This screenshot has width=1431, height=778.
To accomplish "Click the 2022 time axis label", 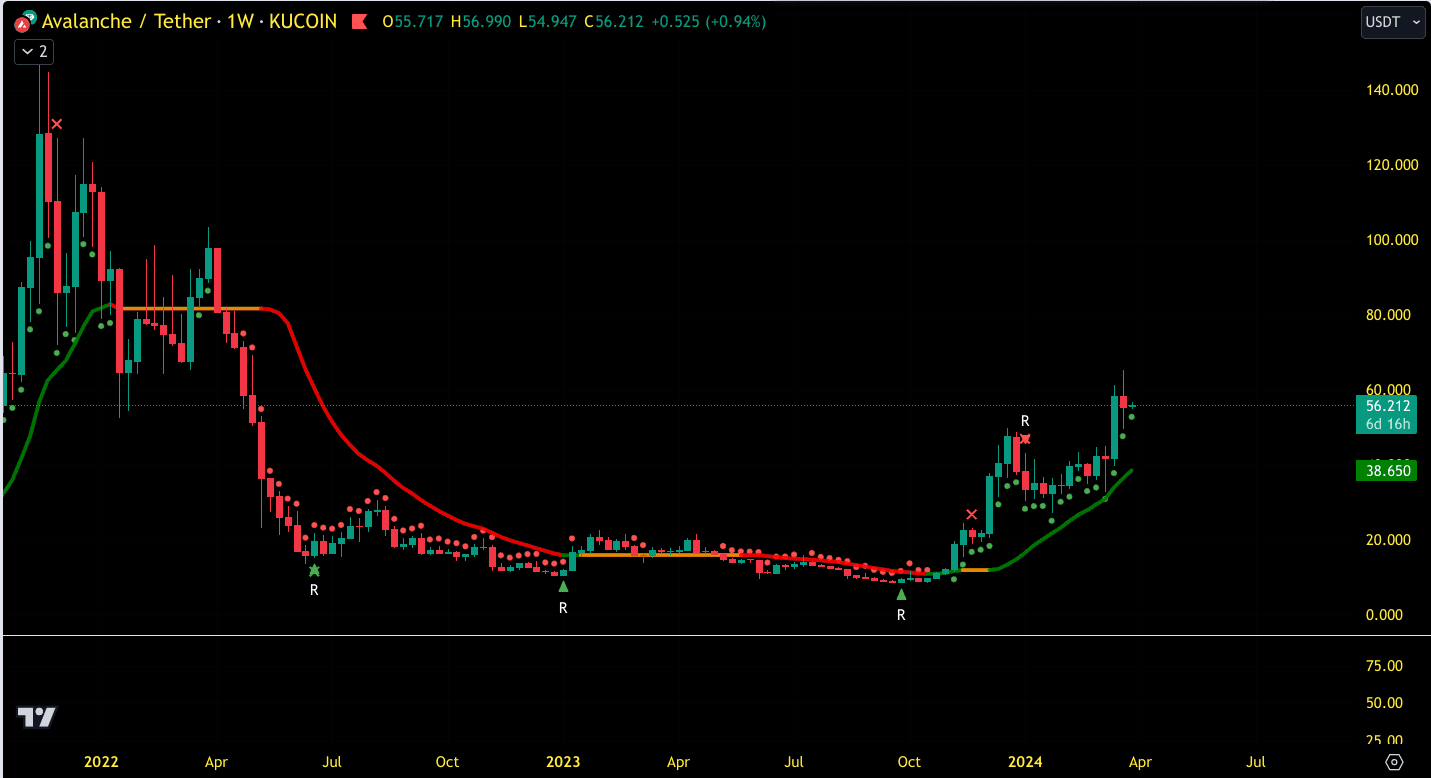I will click(102, 762).
